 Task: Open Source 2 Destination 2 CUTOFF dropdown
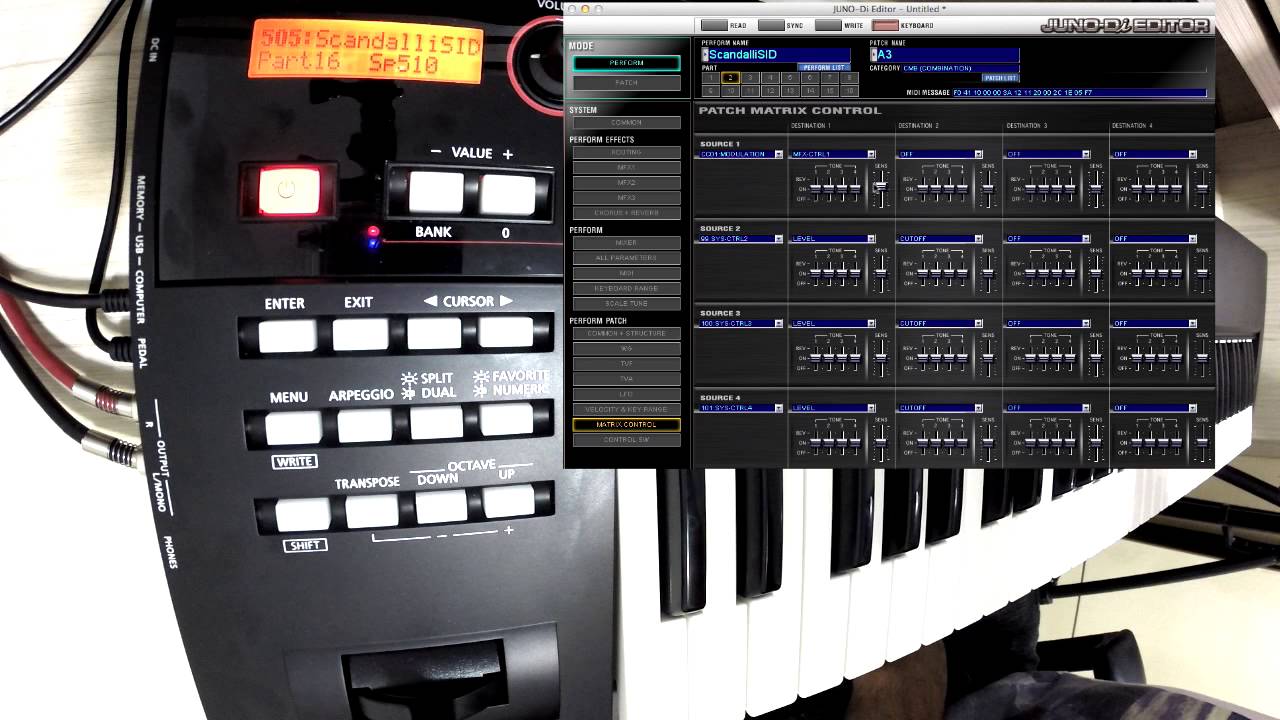pyautogui.click(x=940, y=239)
